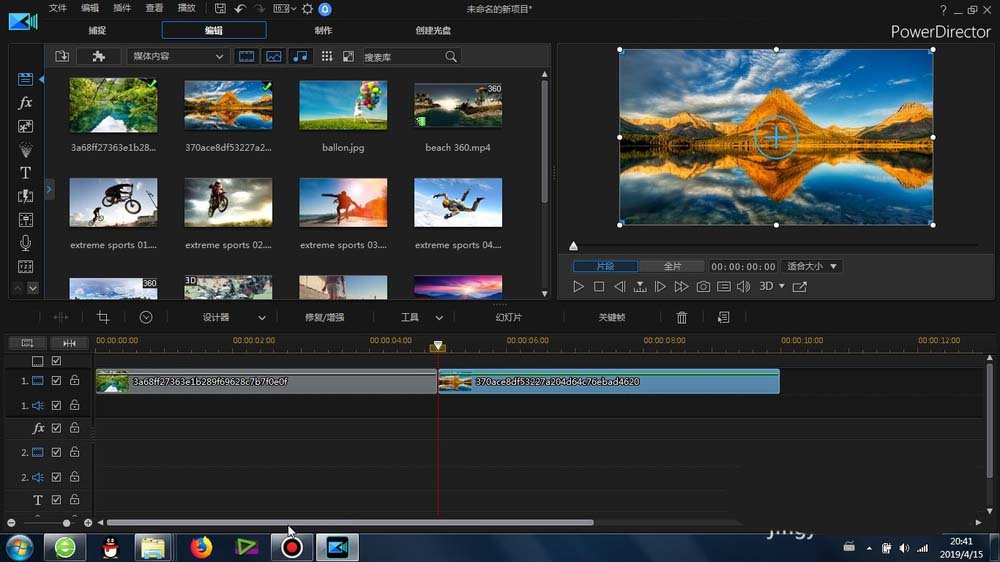Screen dimensions: 1000x562
Task: Click the crop tool in timeline toolbar
Action: 102,317
